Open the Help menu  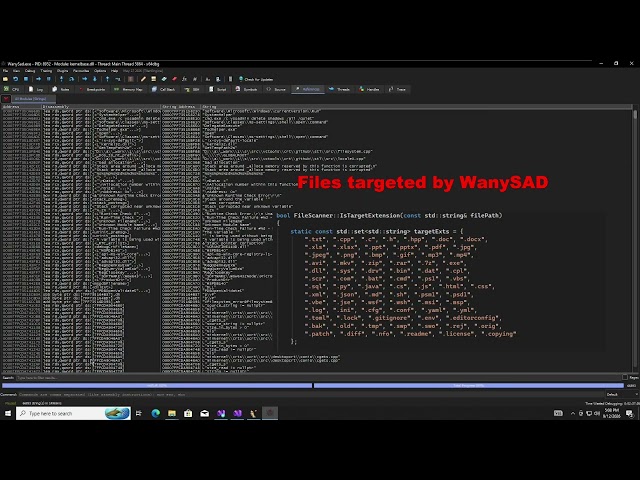(x=114, y=71)
